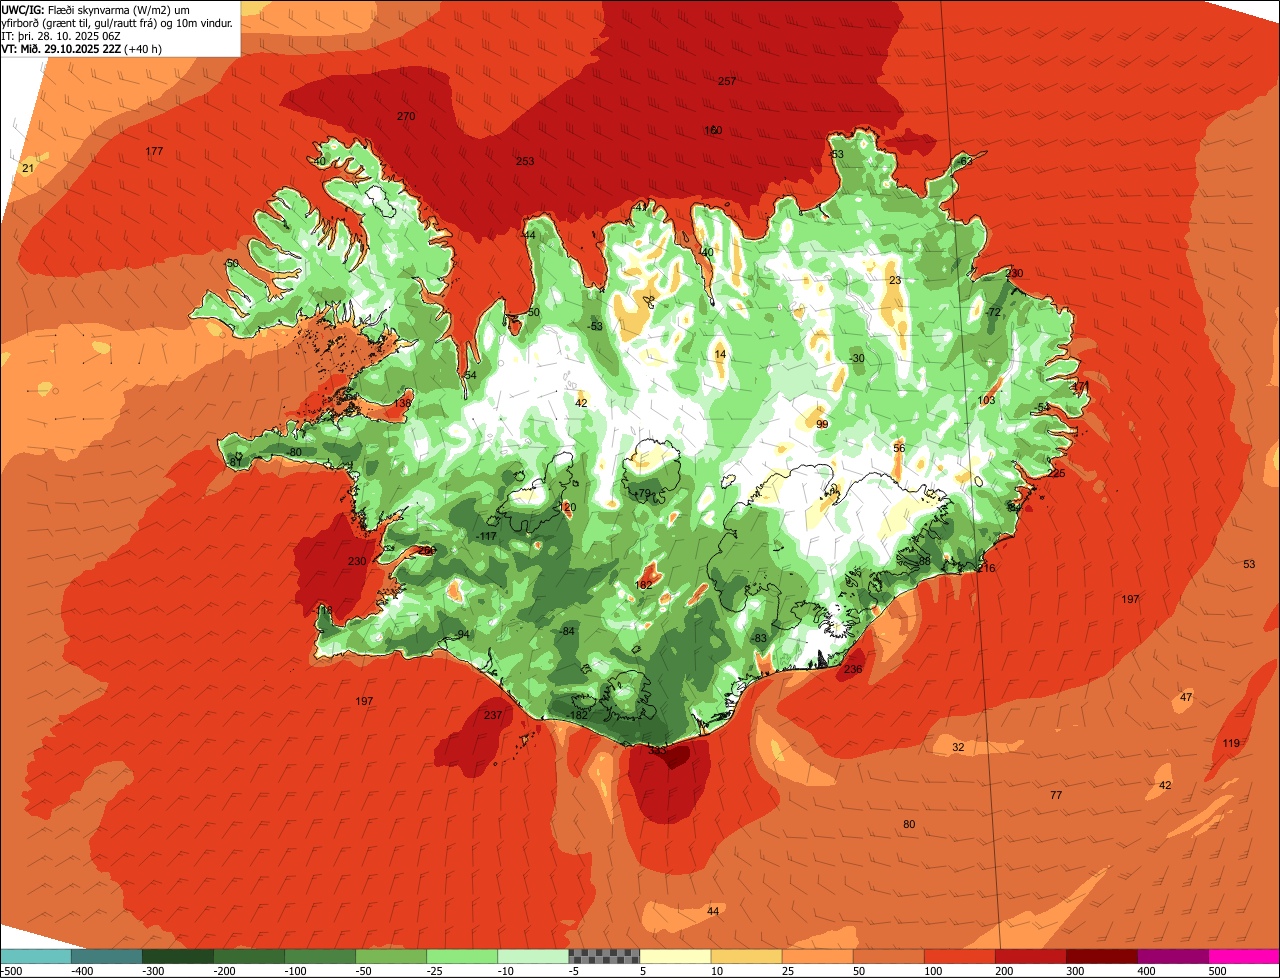
Task: Click the map value -72
Action: pyautogui.click(x=993, y=312)
